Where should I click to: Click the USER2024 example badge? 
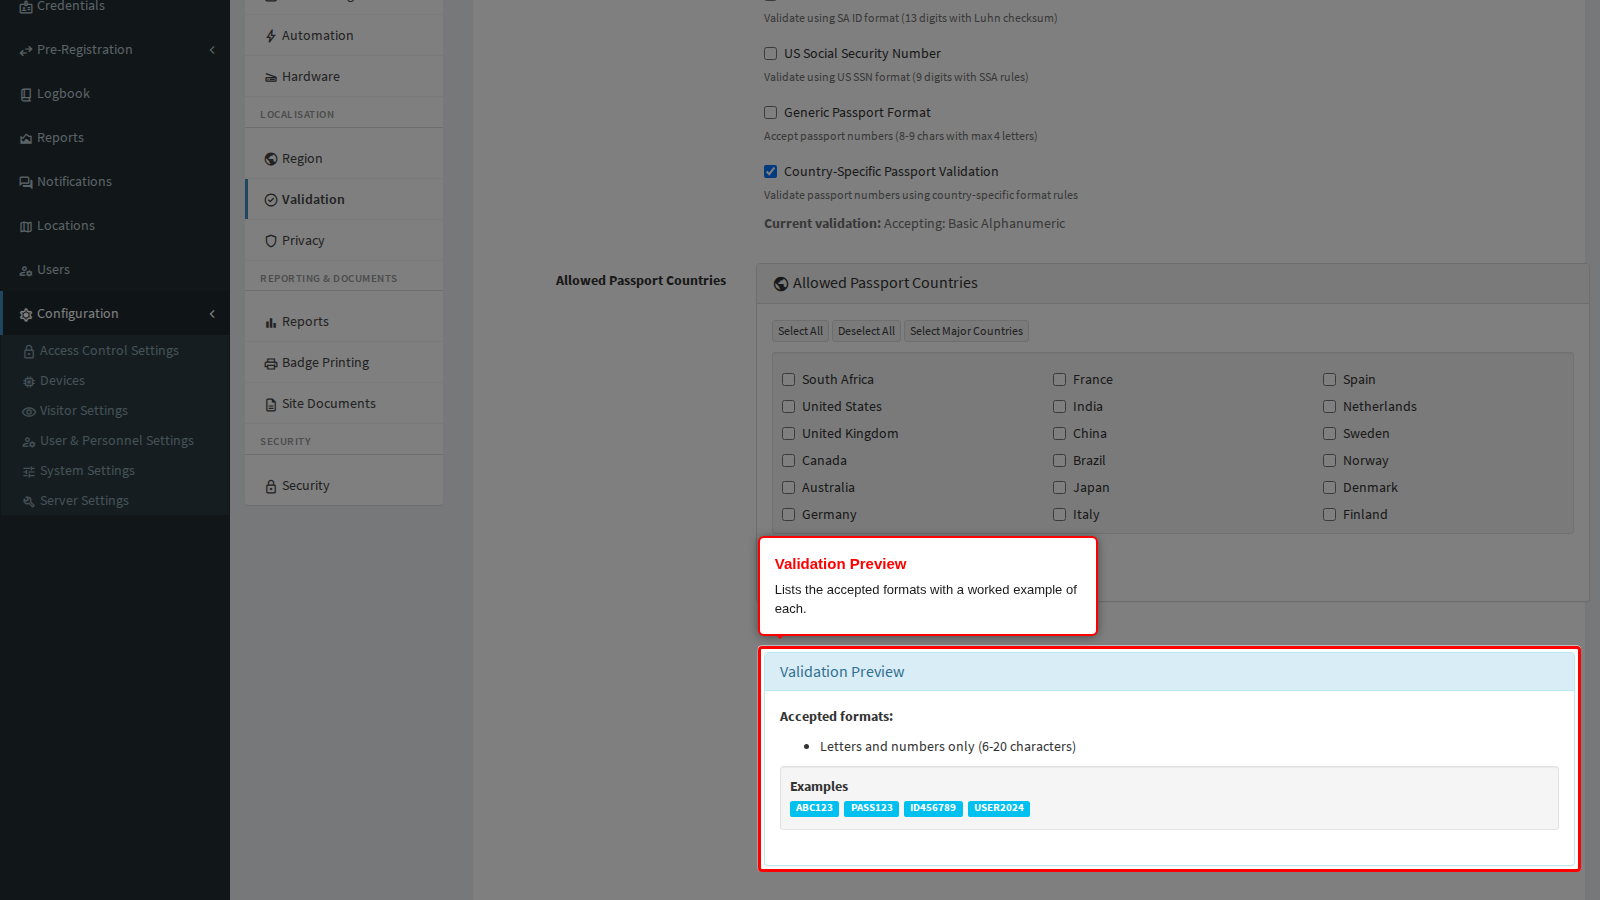coord(999,808)
